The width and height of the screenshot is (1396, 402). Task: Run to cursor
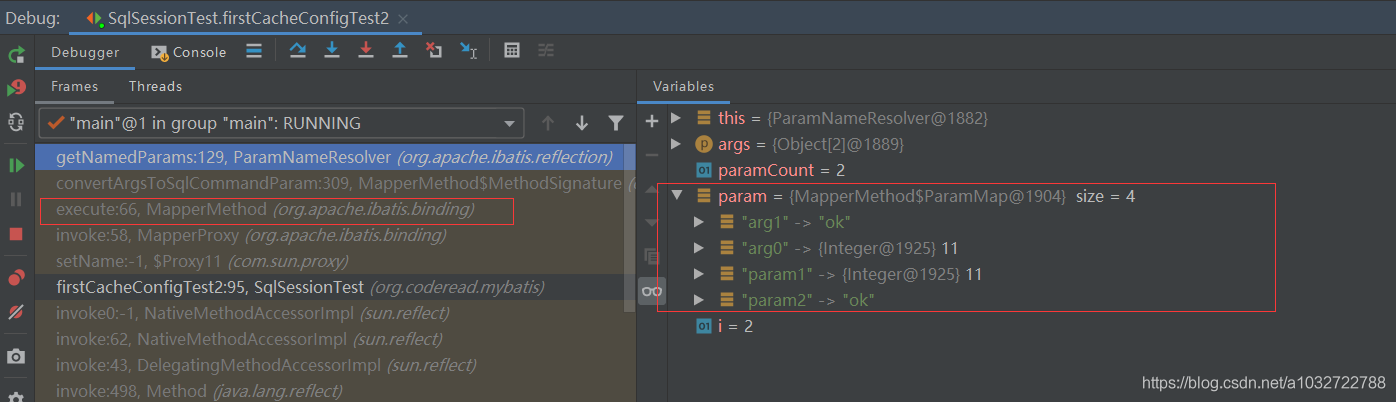click(468, 51)
